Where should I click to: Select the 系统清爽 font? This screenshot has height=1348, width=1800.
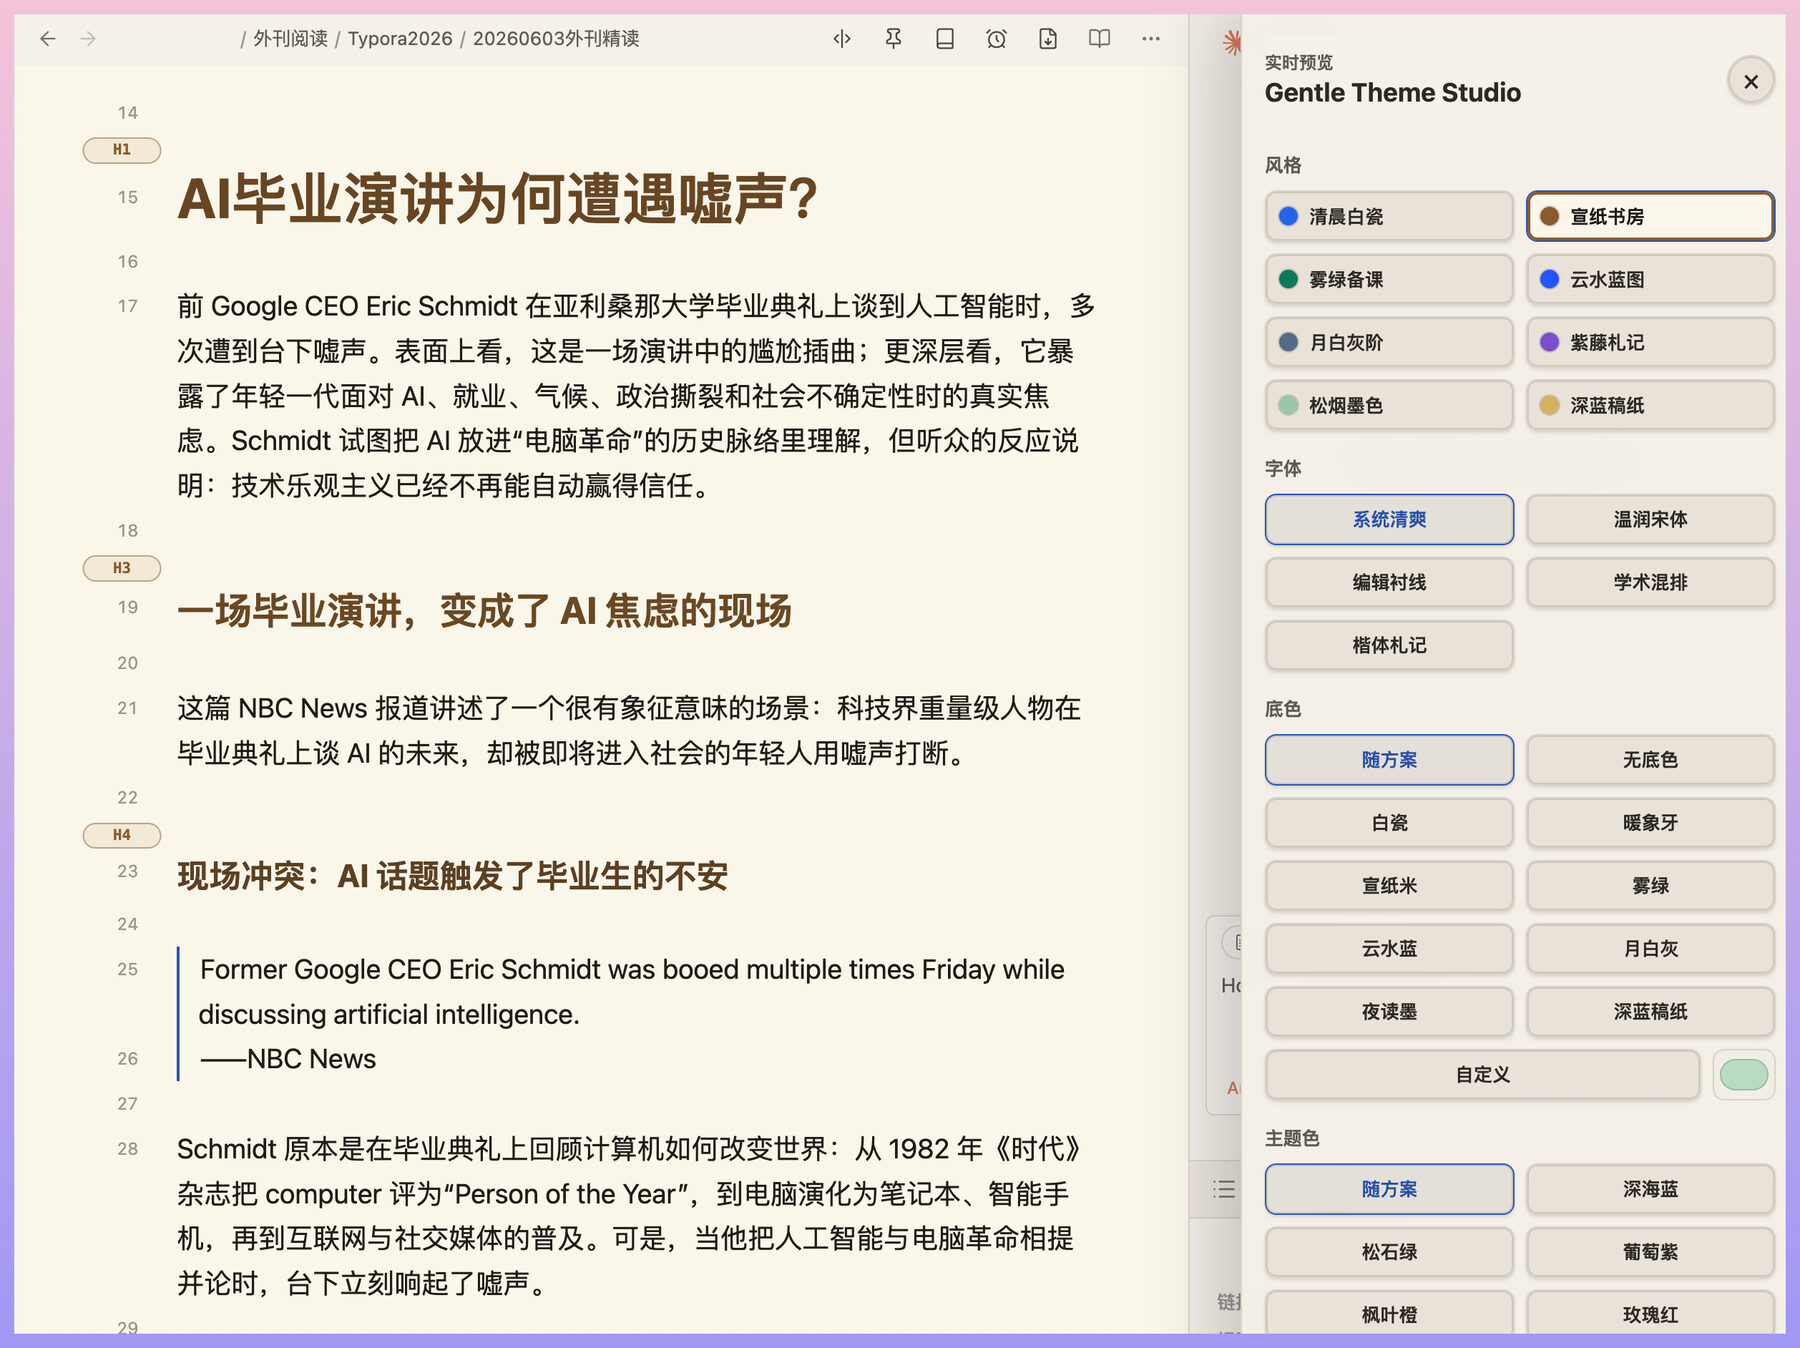click(1389, 519)
